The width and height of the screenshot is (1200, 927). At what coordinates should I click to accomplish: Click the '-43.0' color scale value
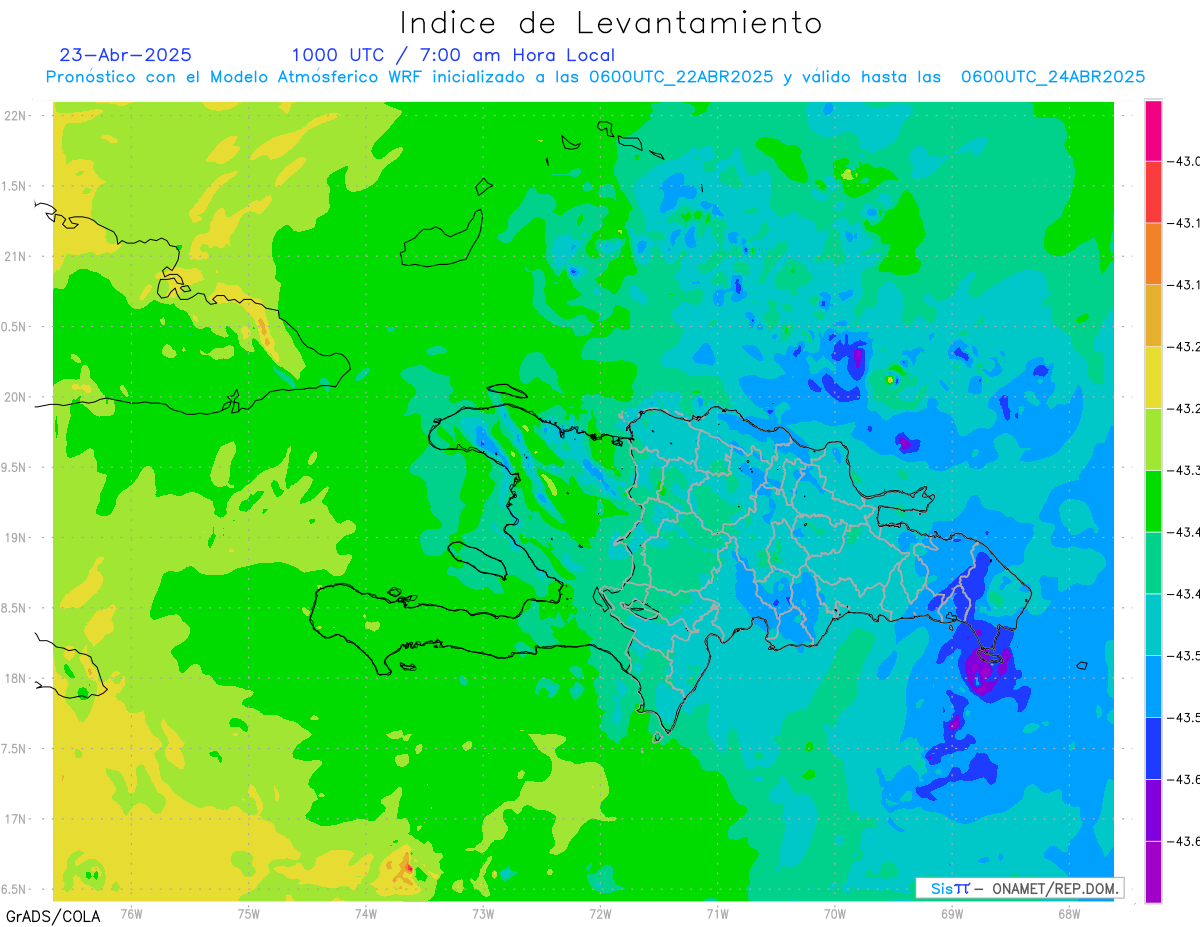(x=1186, y=161)
